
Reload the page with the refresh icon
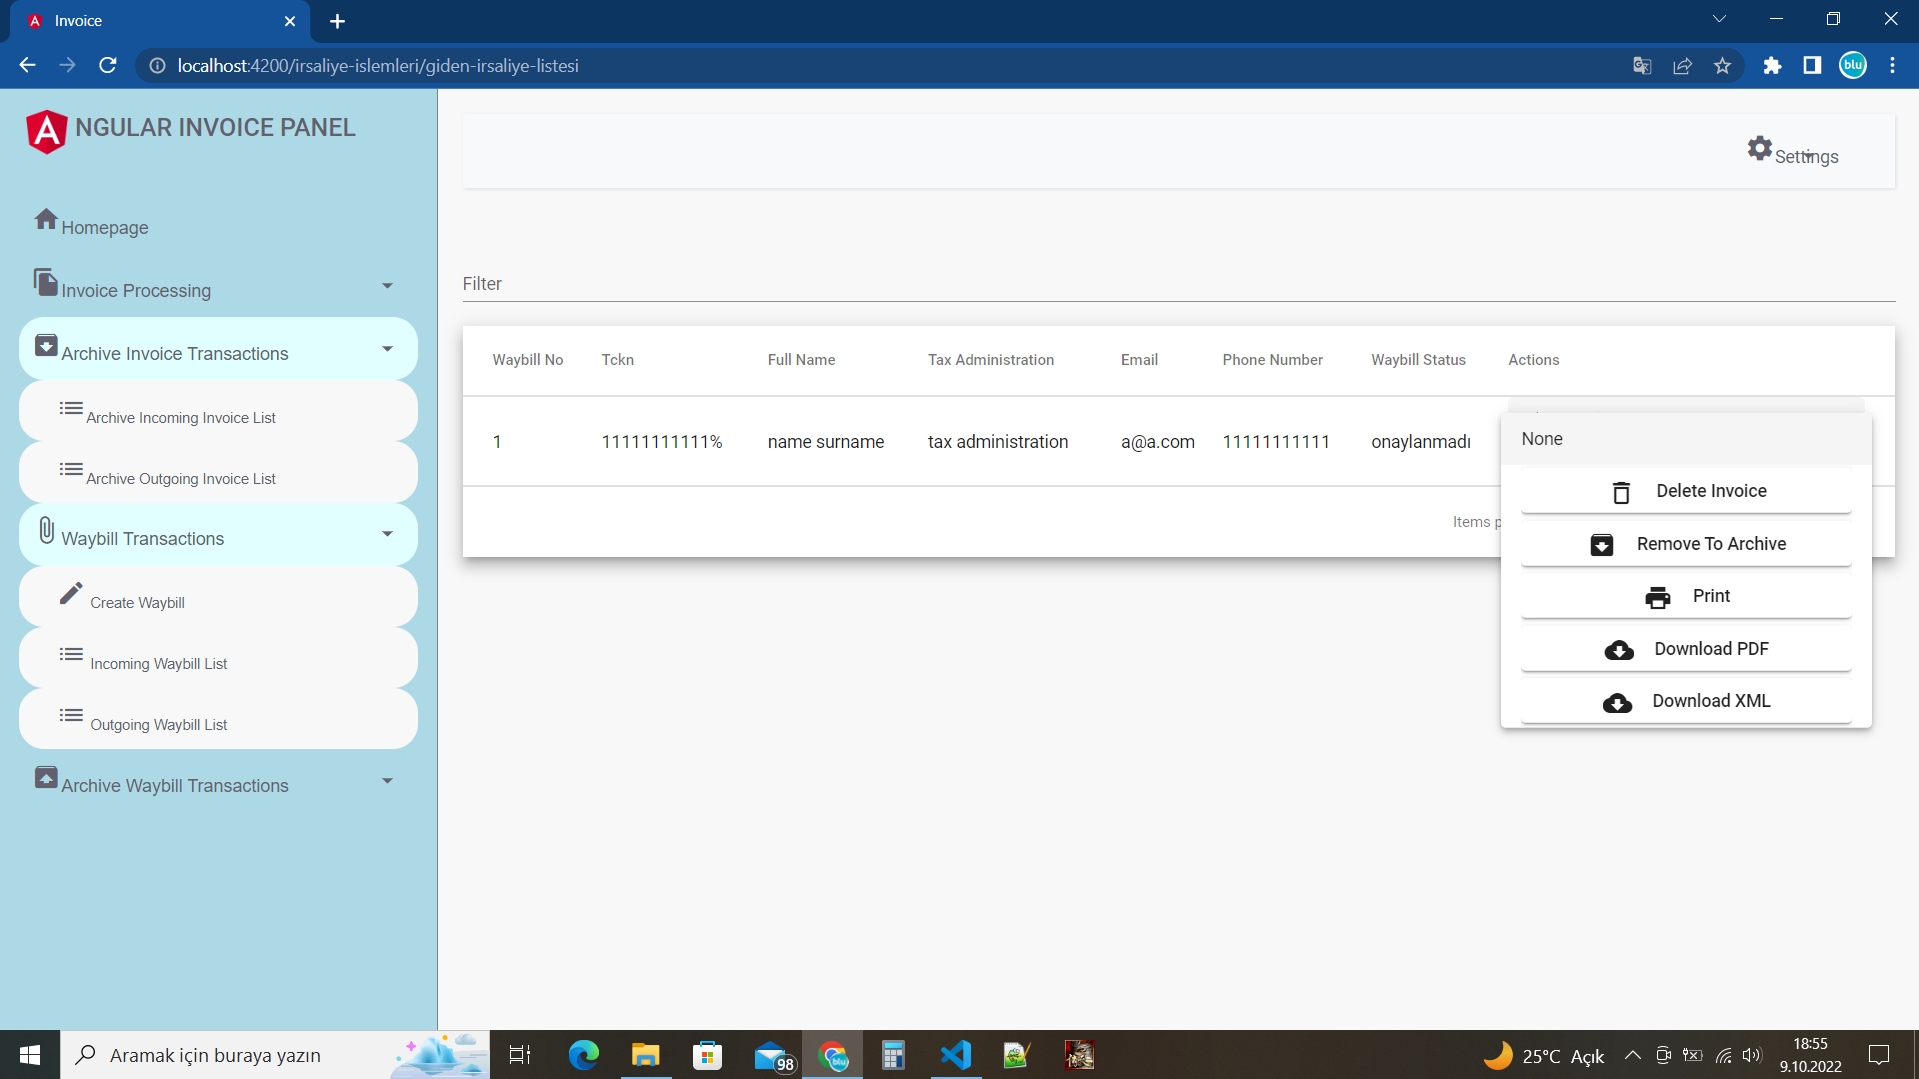point(108,66)
